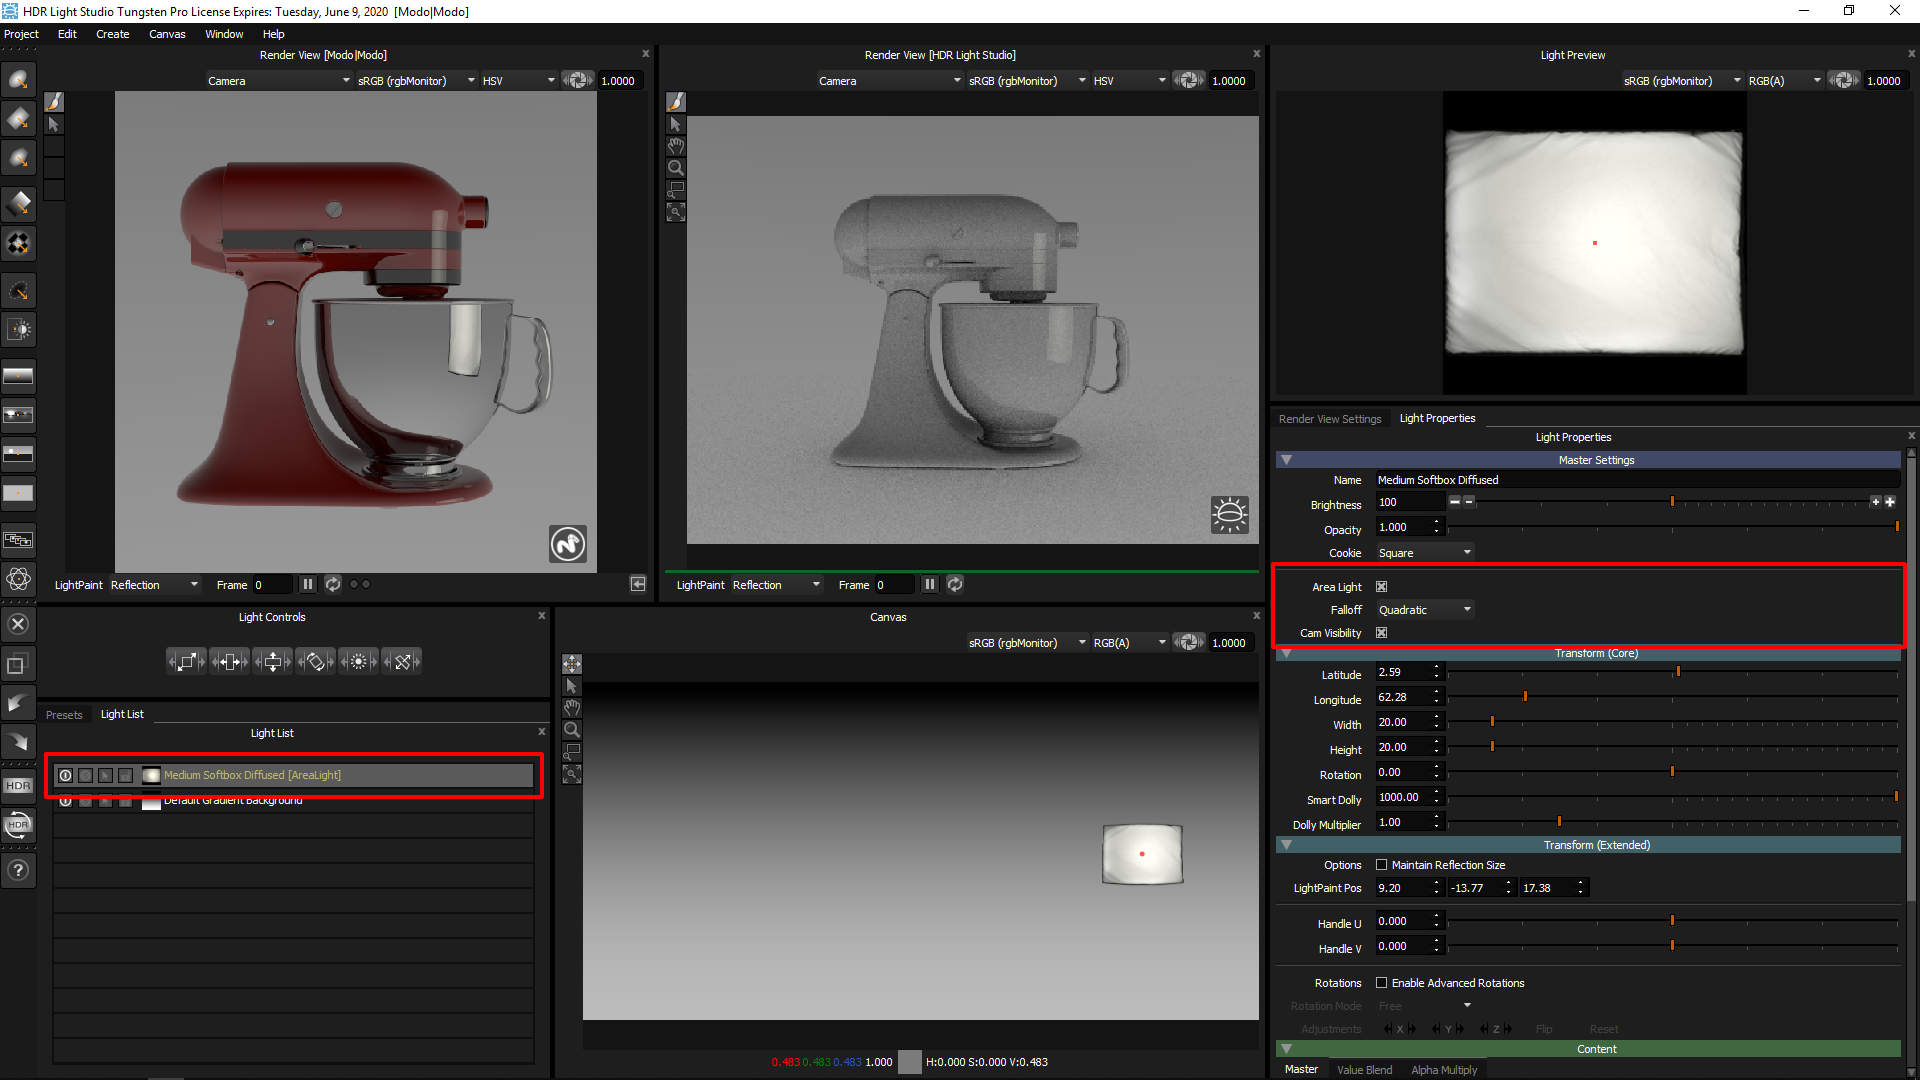Click the horizontal move light control
The height and width of the screenshot is (1080, 1920).
[x=230, y=661]
